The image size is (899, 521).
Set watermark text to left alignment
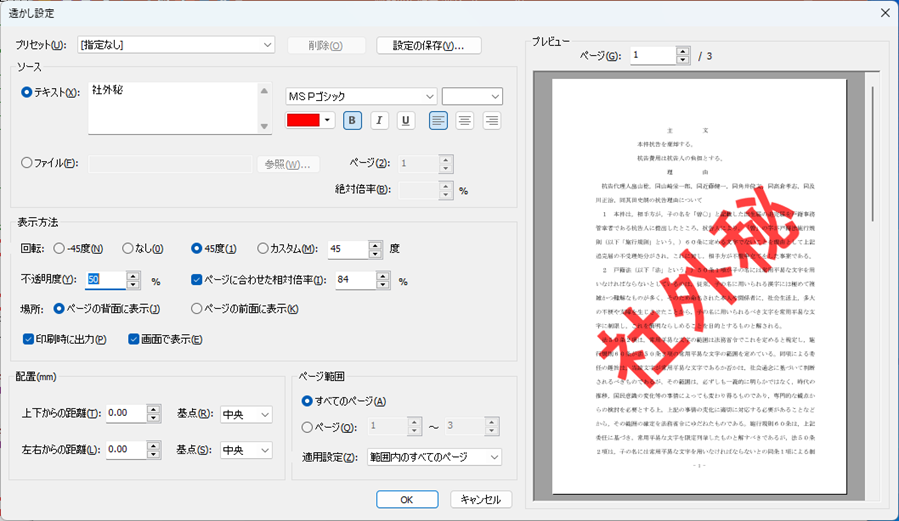pos(438,121)
